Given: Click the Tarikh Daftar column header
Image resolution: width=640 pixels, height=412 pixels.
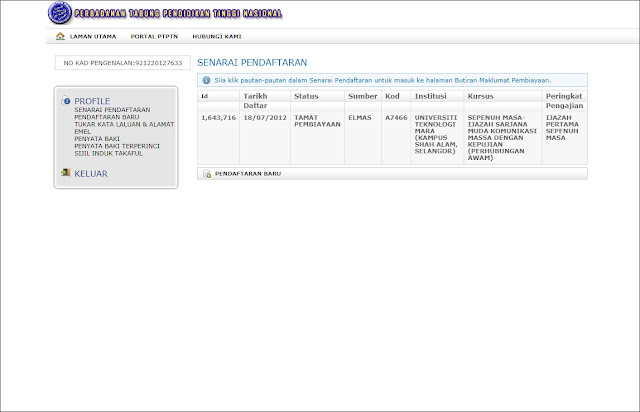Looking at the screenshot, I should click(x=255, y=101).
